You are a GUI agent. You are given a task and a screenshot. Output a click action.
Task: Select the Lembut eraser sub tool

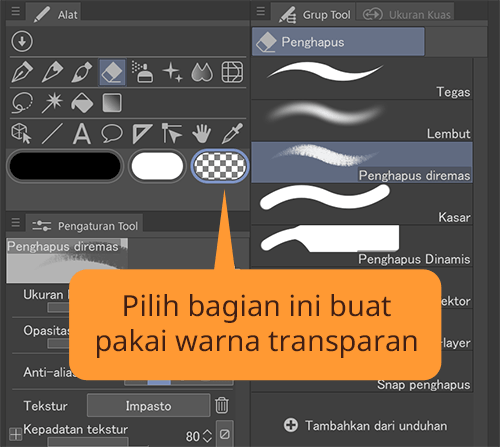coord(362,121)
